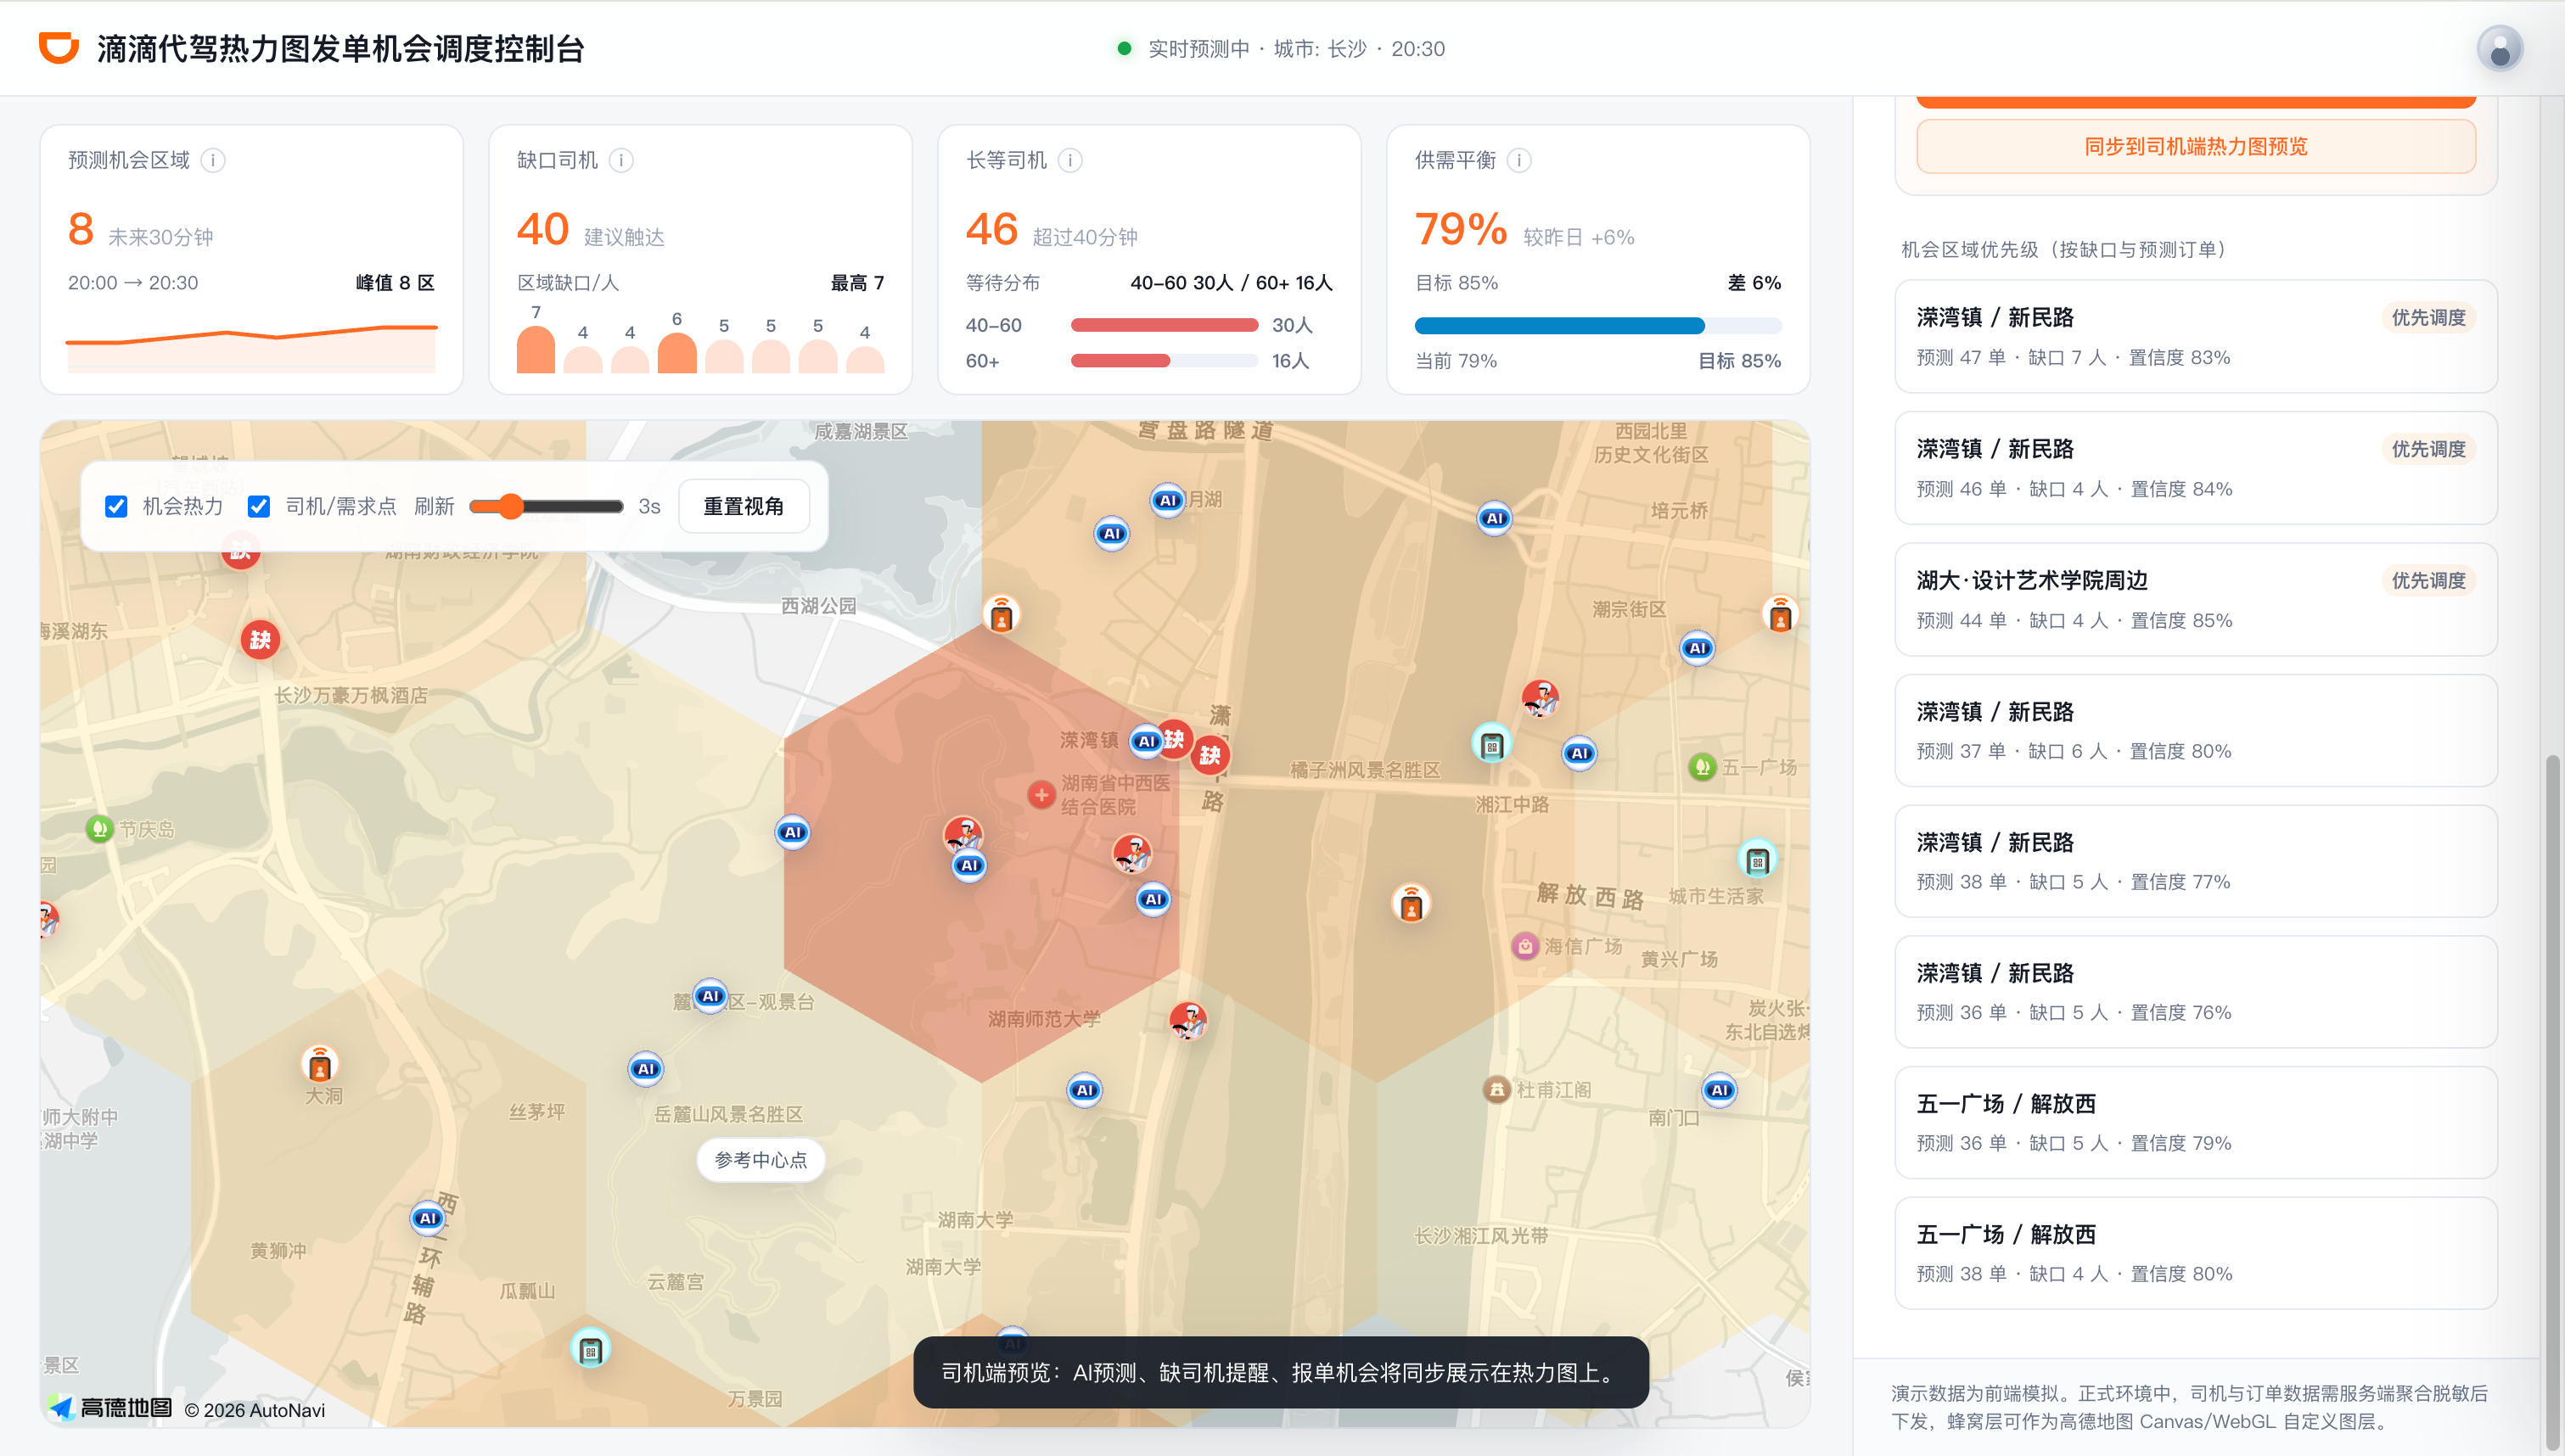Select the rider marker right of 湖南师范大学
The width and height of the screenshot is (2565, 1456).
(1188, 1021)
